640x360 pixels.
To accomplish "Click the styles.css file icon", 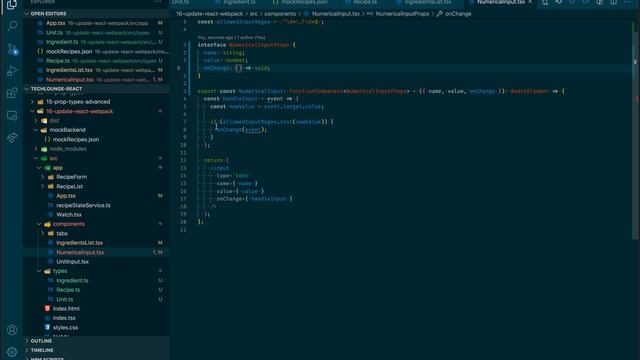I will point(47,327).
